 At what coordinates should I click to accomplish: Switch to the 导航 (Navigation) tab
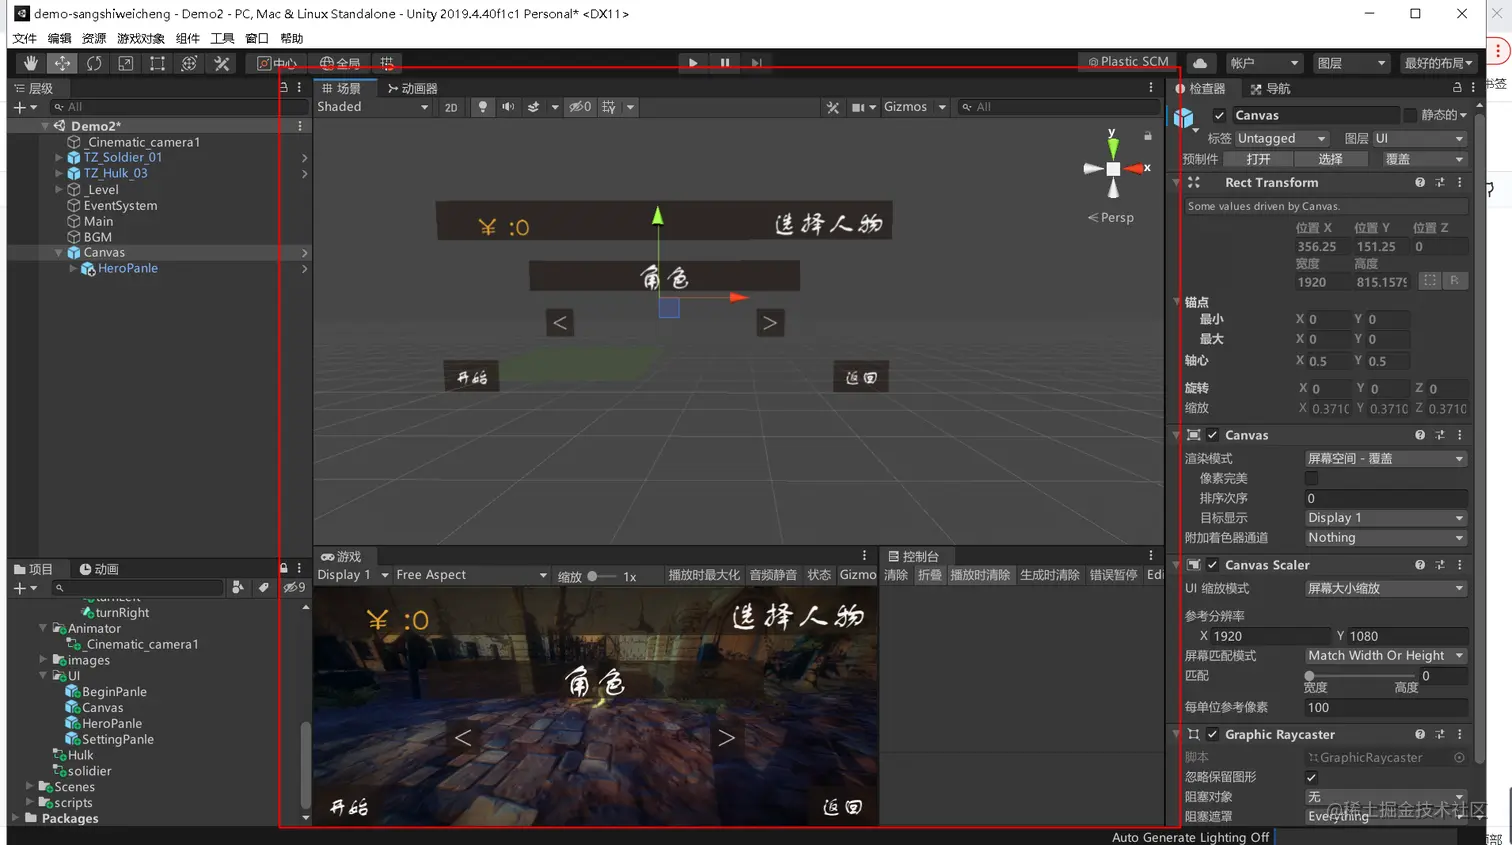tap(1270, 88)
